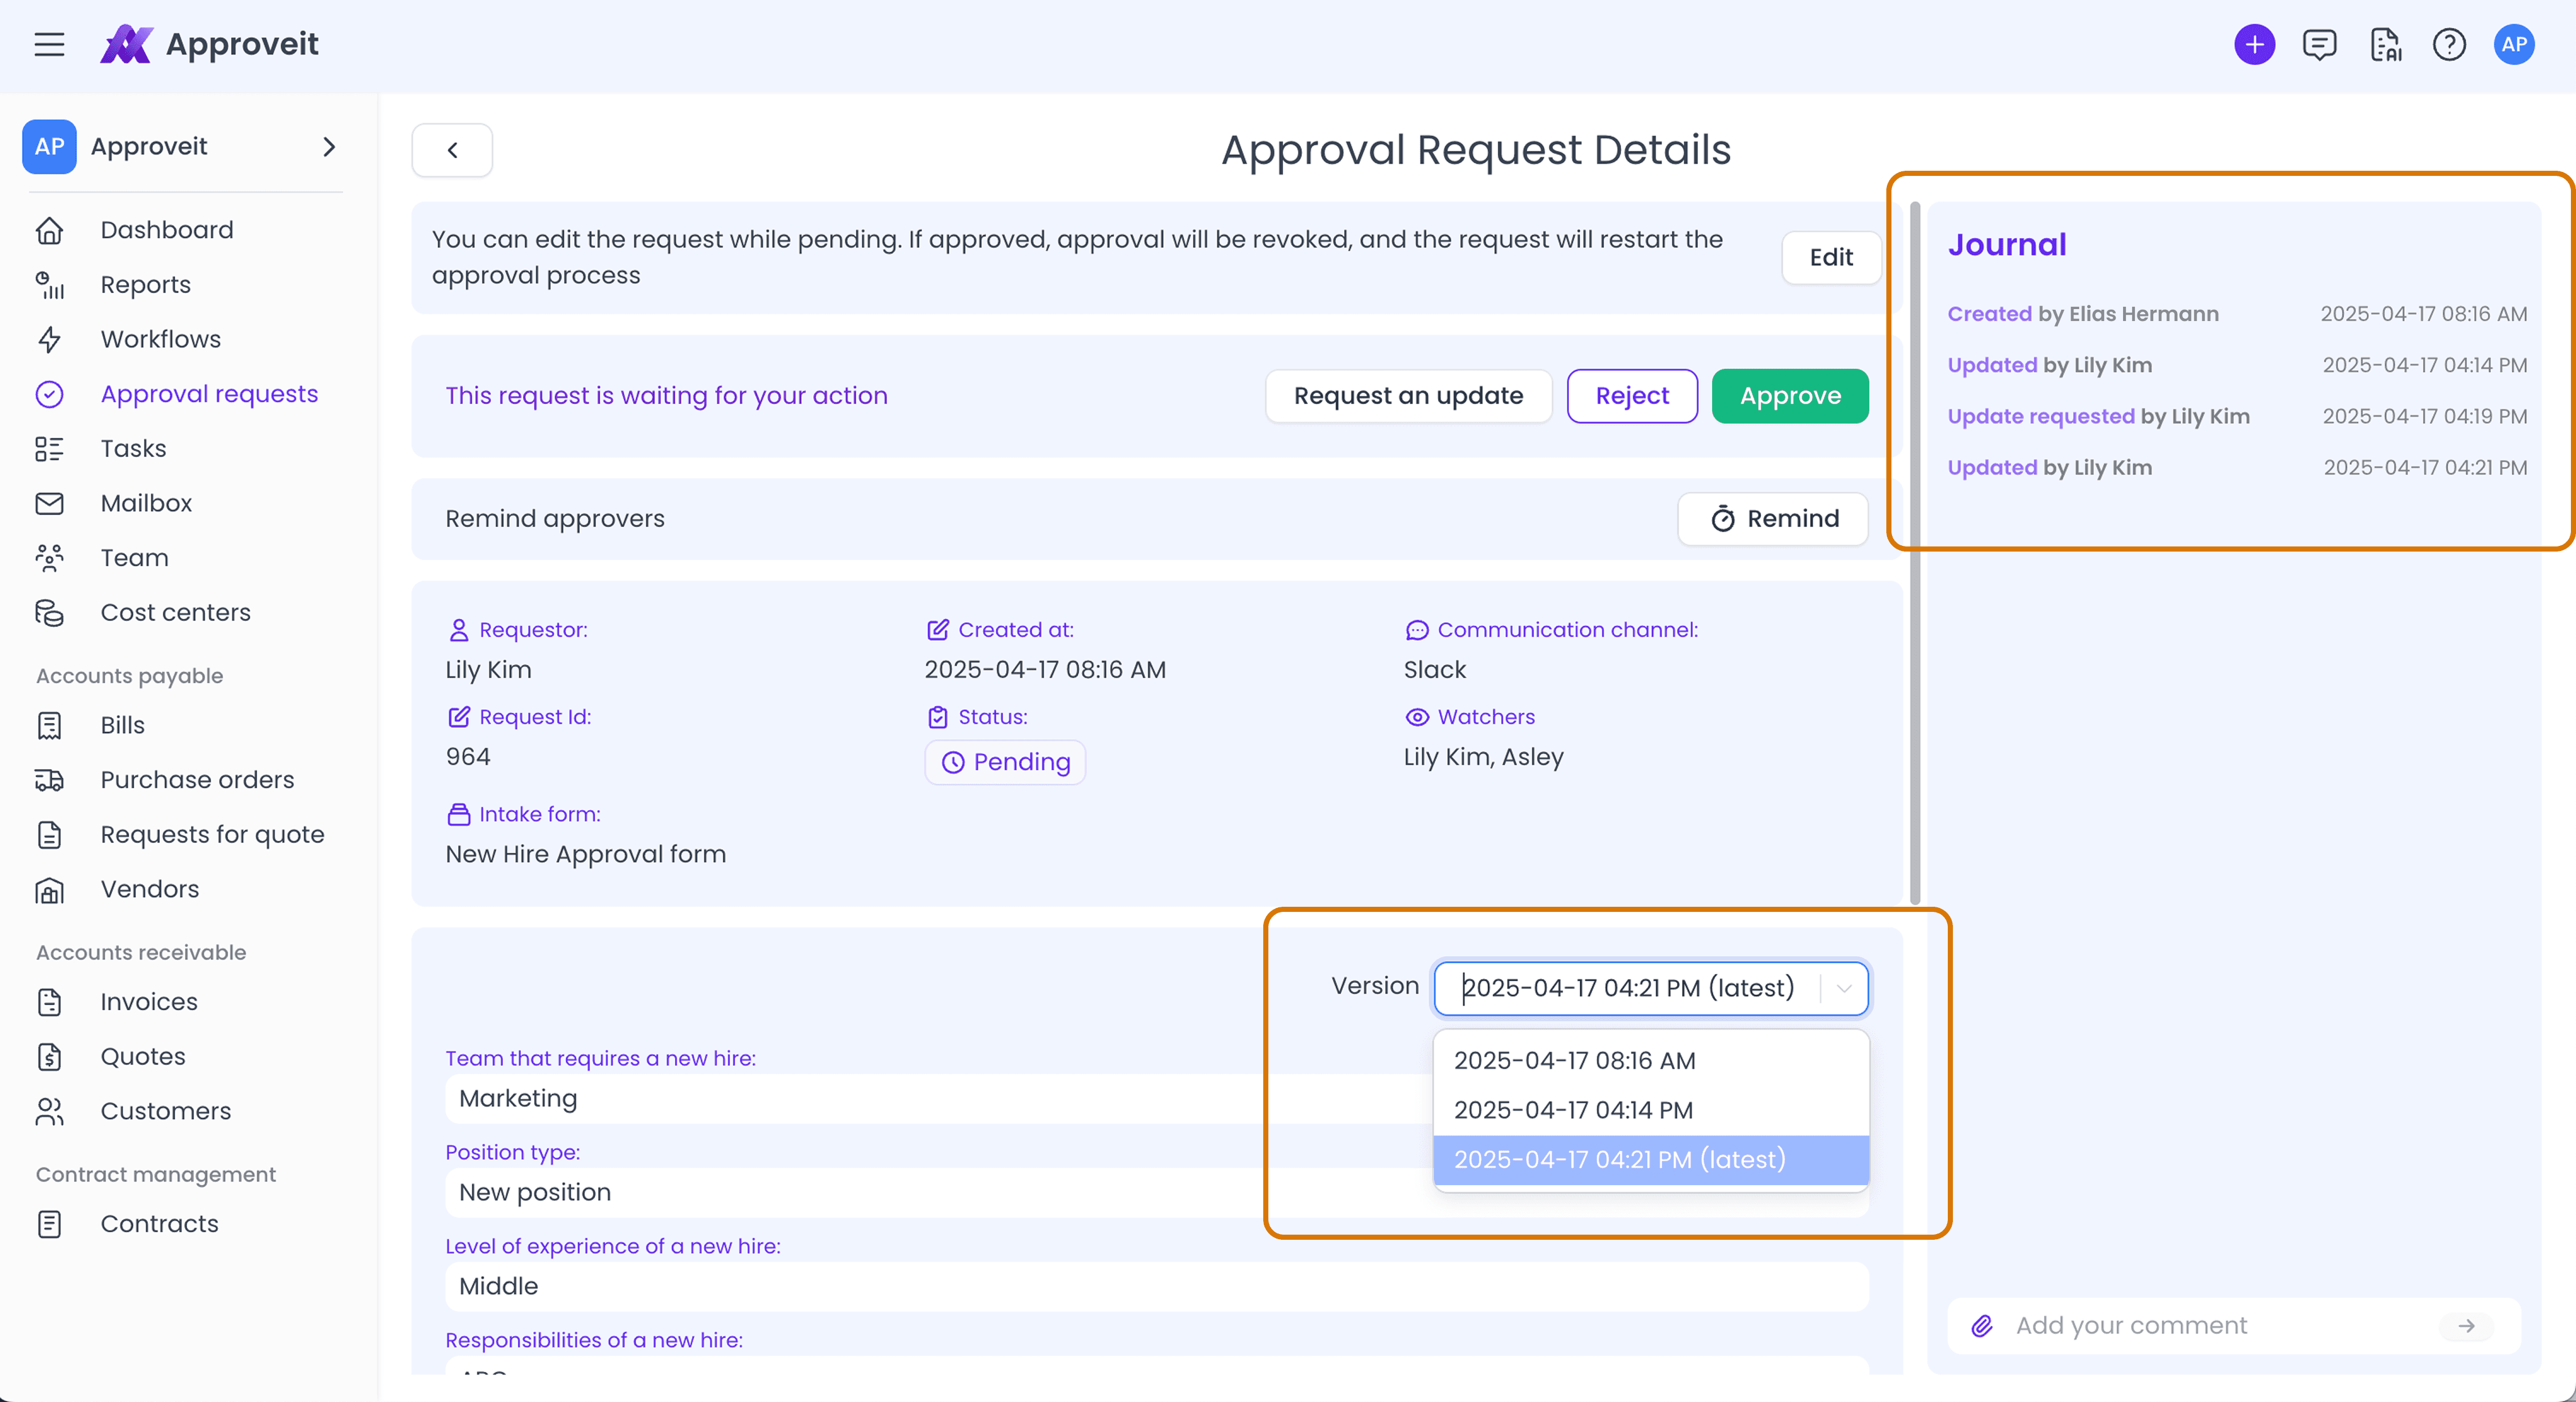Click the purple plus create button

click(x=2254, y=44)
